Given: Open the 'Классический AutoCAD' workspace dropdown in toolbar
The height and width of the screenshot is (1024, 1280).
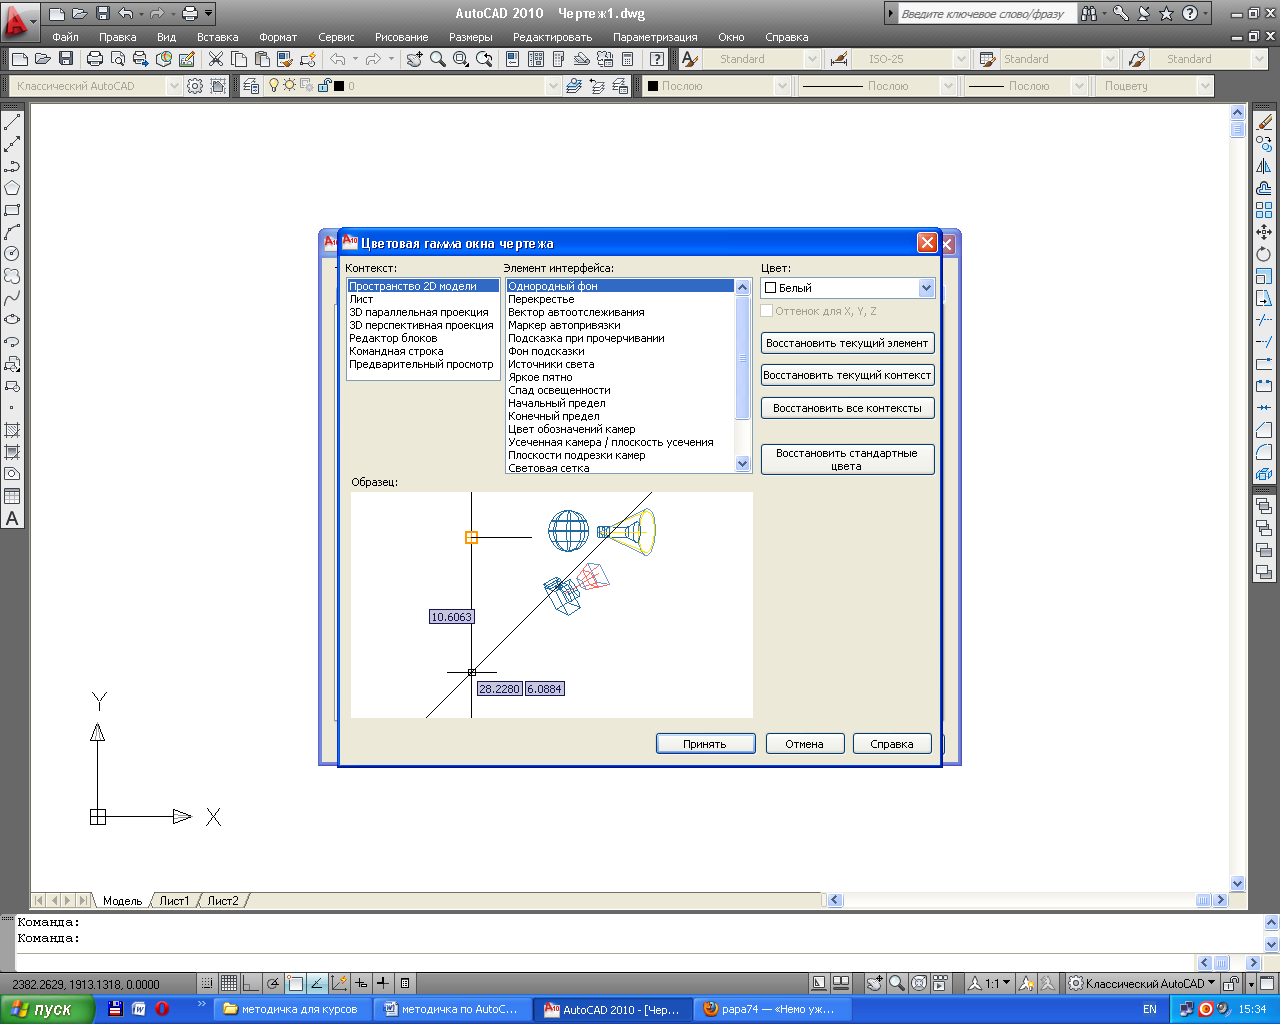Looking at the screenshot, I should pyautogui.click(x=174, y=86).
